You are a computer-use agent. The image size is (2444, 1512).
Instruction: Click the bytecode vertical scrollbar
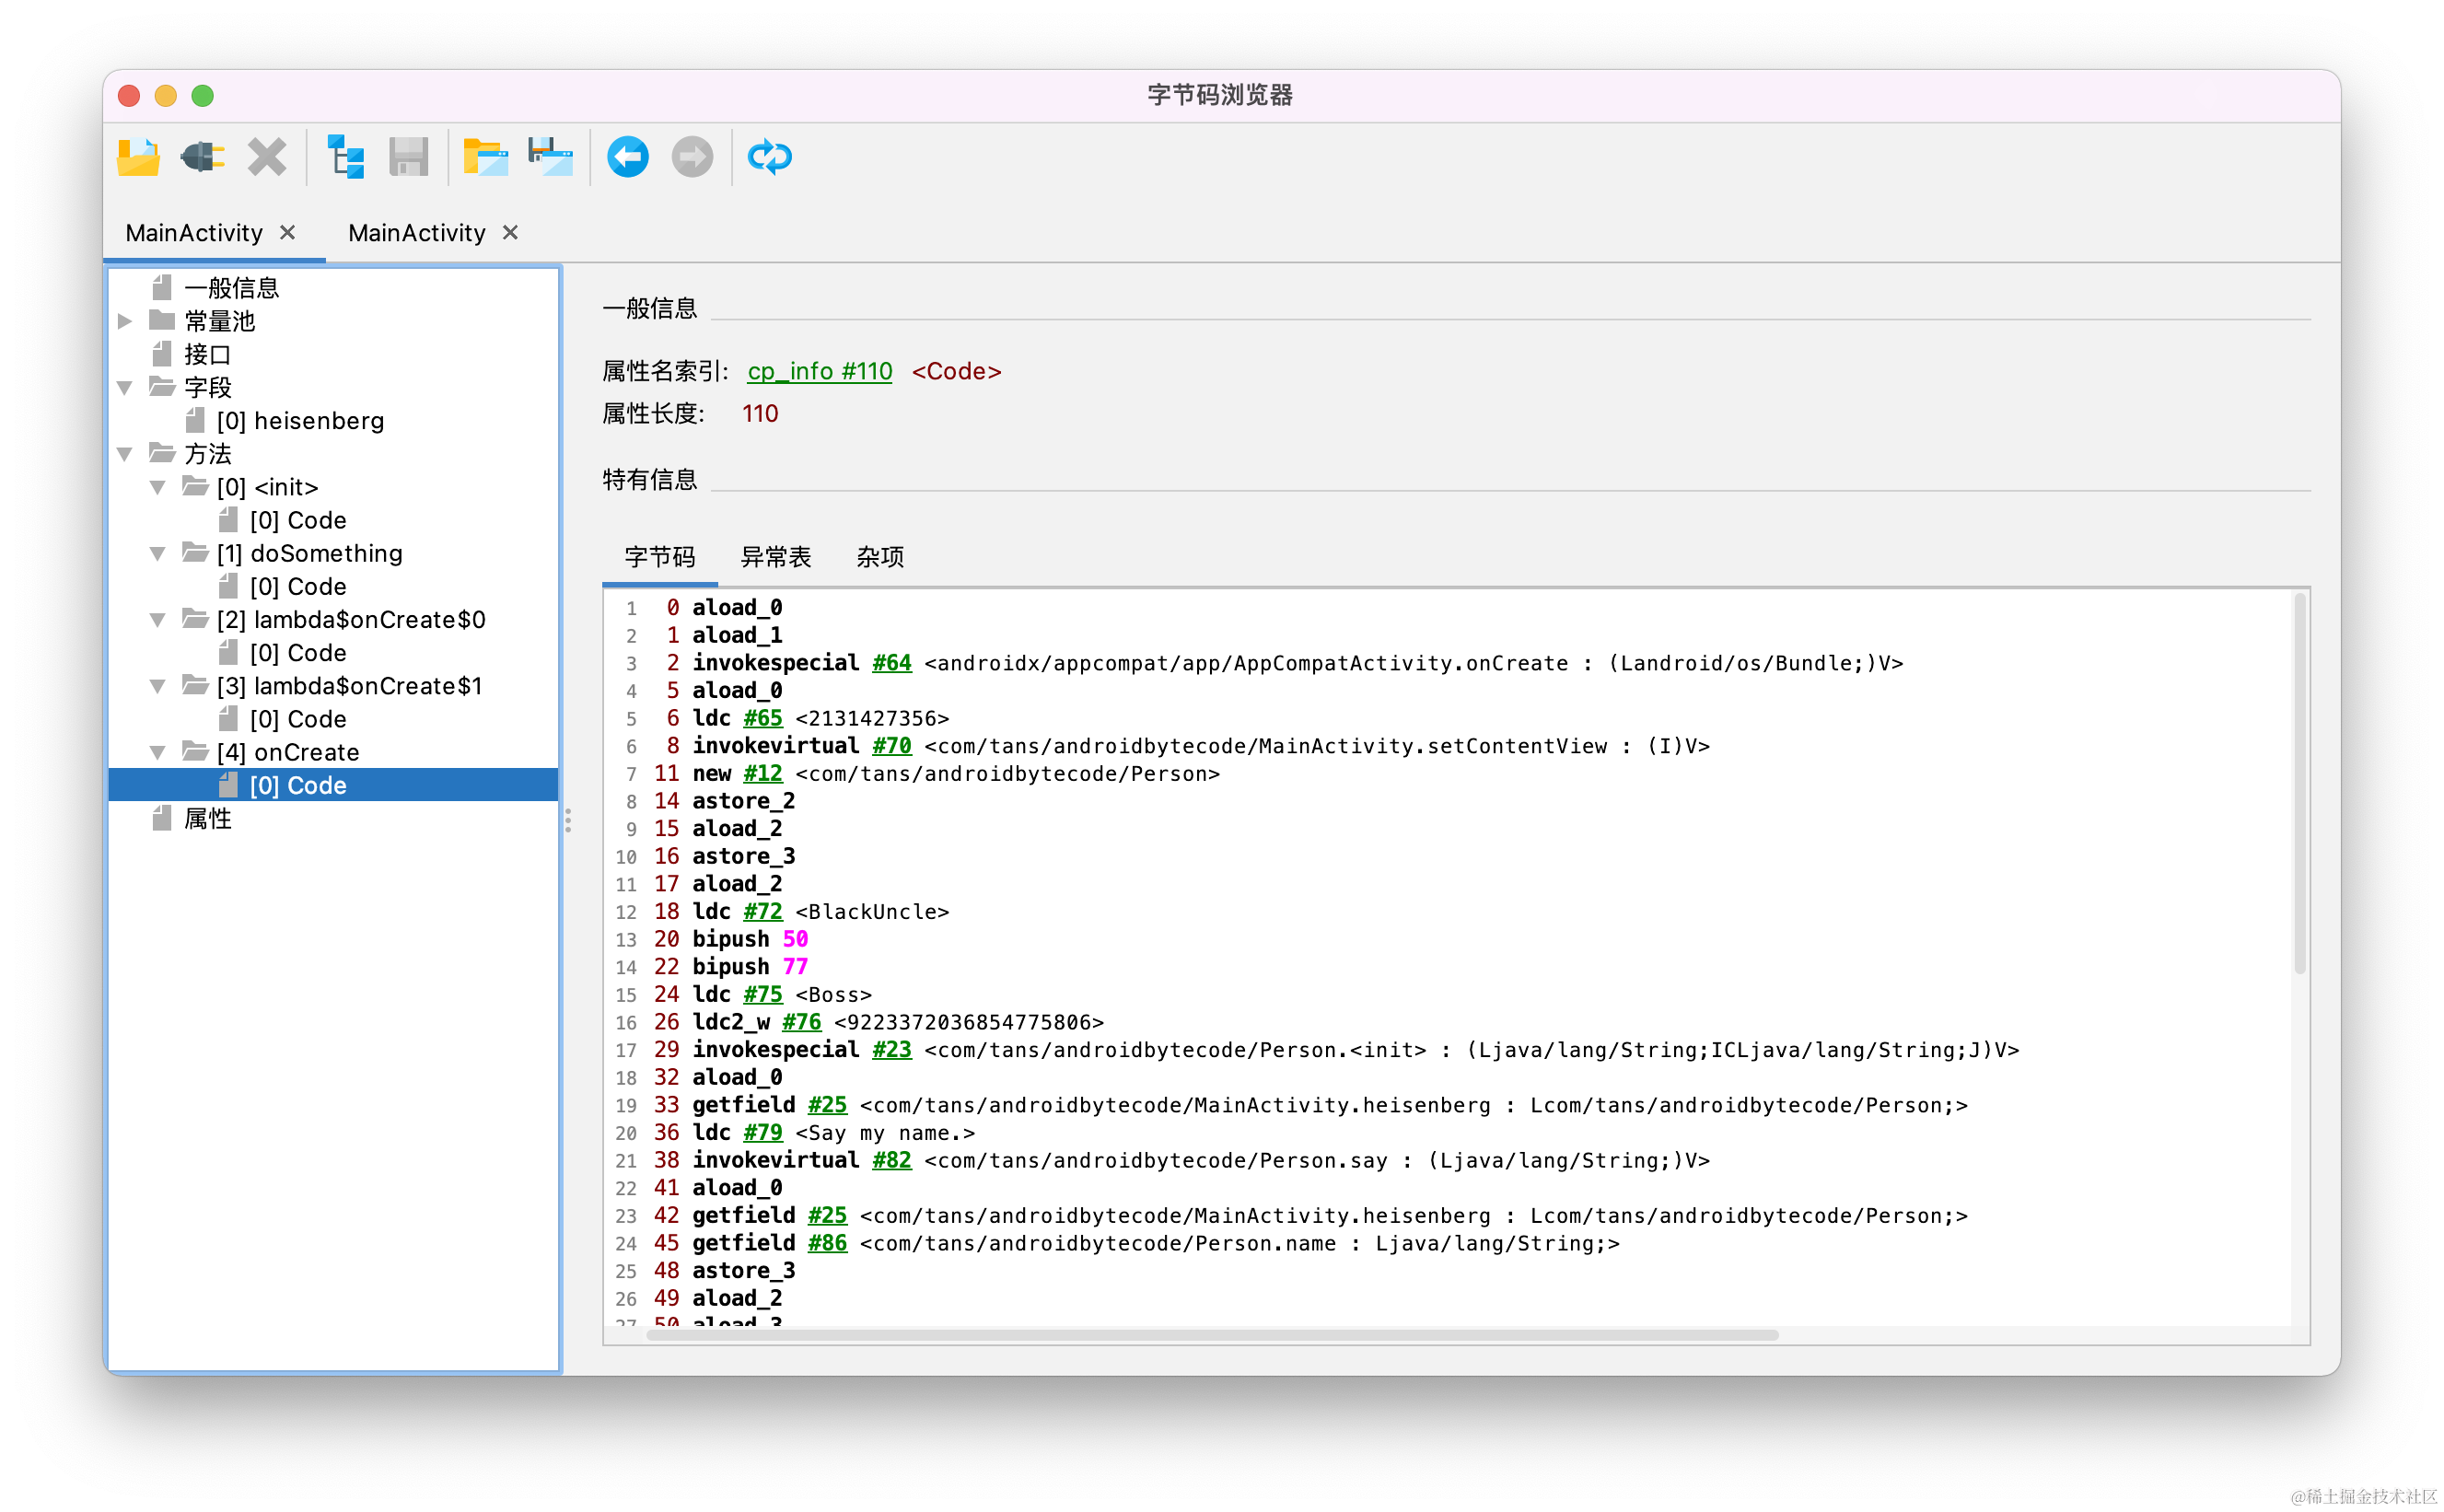point(2300,784)
